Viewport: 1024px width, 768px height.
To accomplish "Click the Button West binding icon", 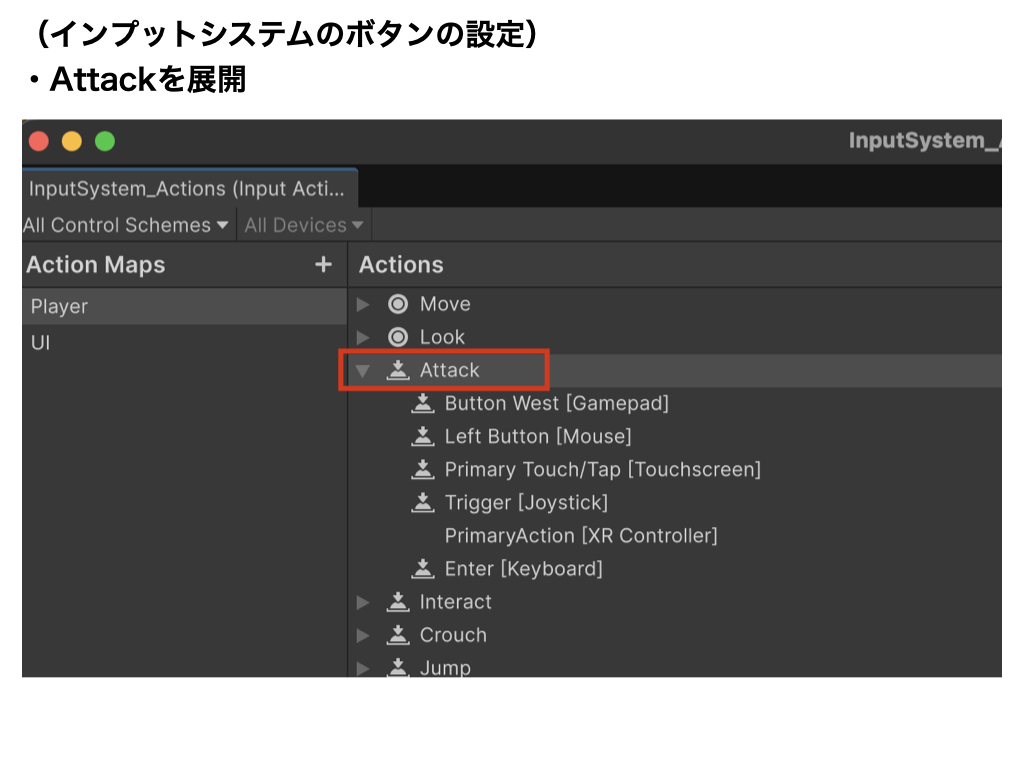I will coord(423,403).
